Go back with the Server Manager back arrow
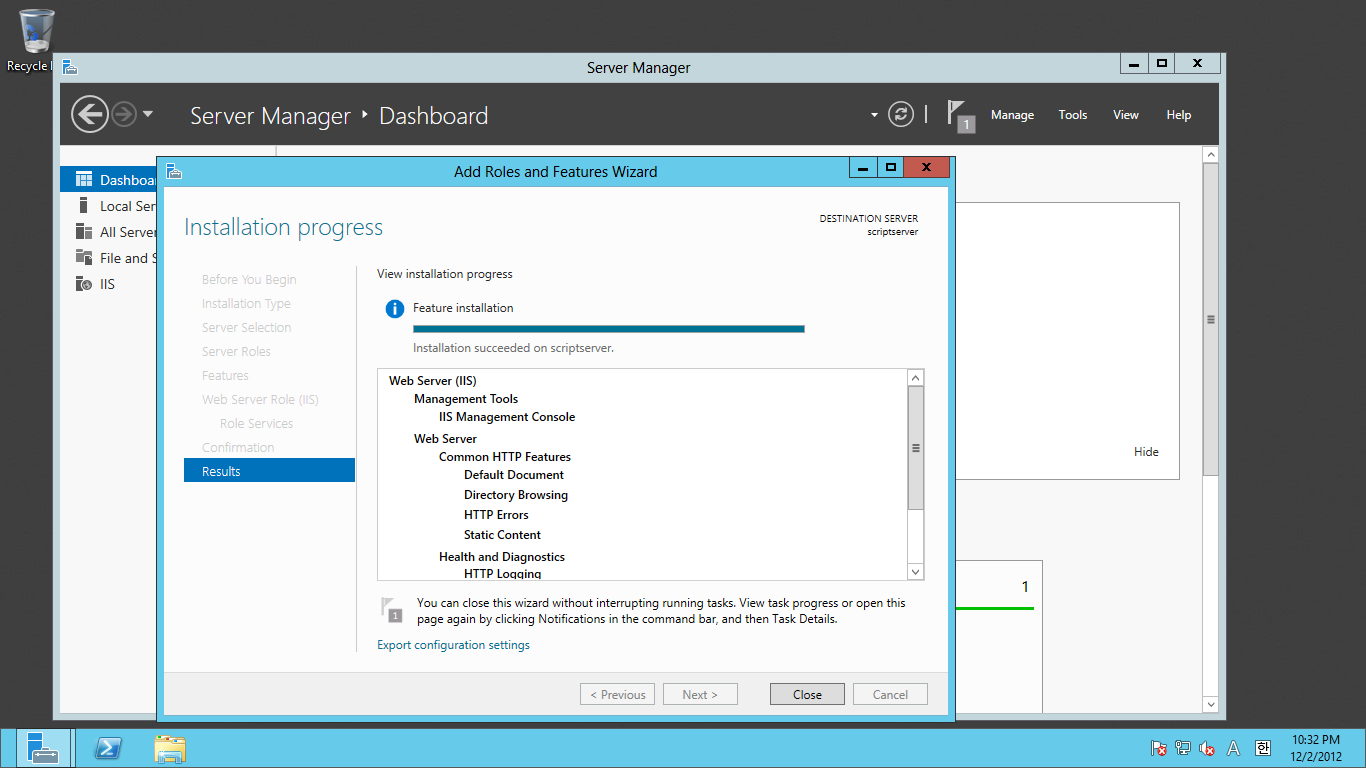Screen dimensions: 1366x768 click(x=90, y=114)
